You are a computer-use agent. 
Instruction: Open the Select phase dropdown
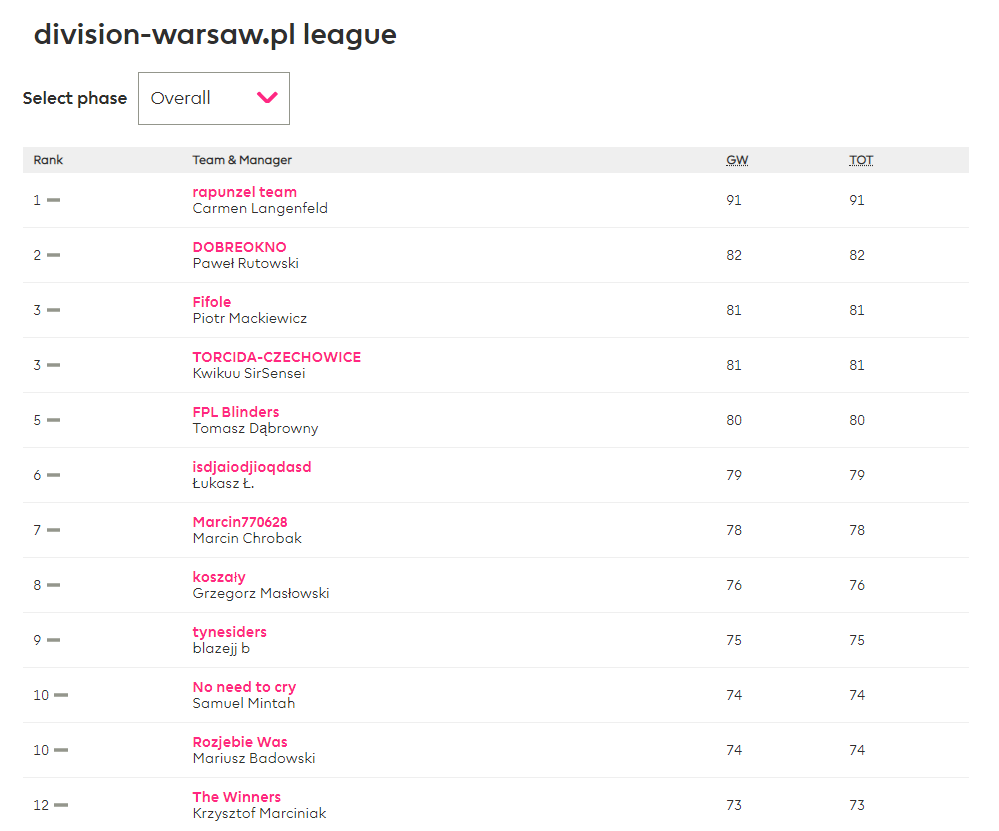[213, 98]
